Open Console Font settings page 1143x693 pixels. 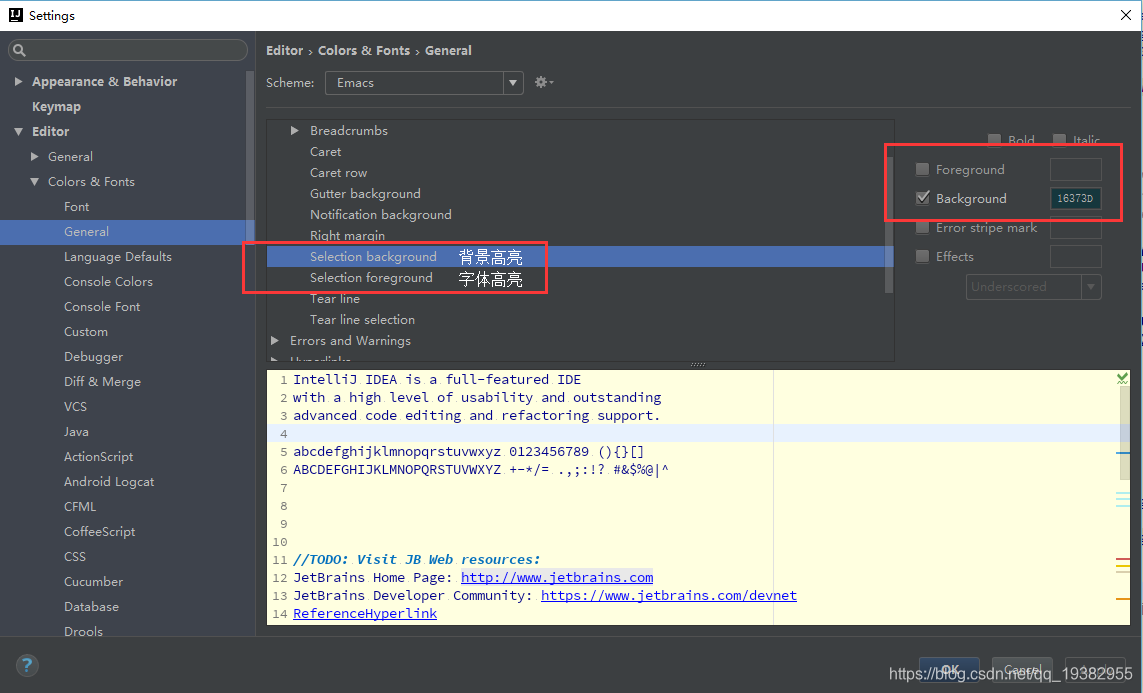pyautogui.click(x=101, y=306)
